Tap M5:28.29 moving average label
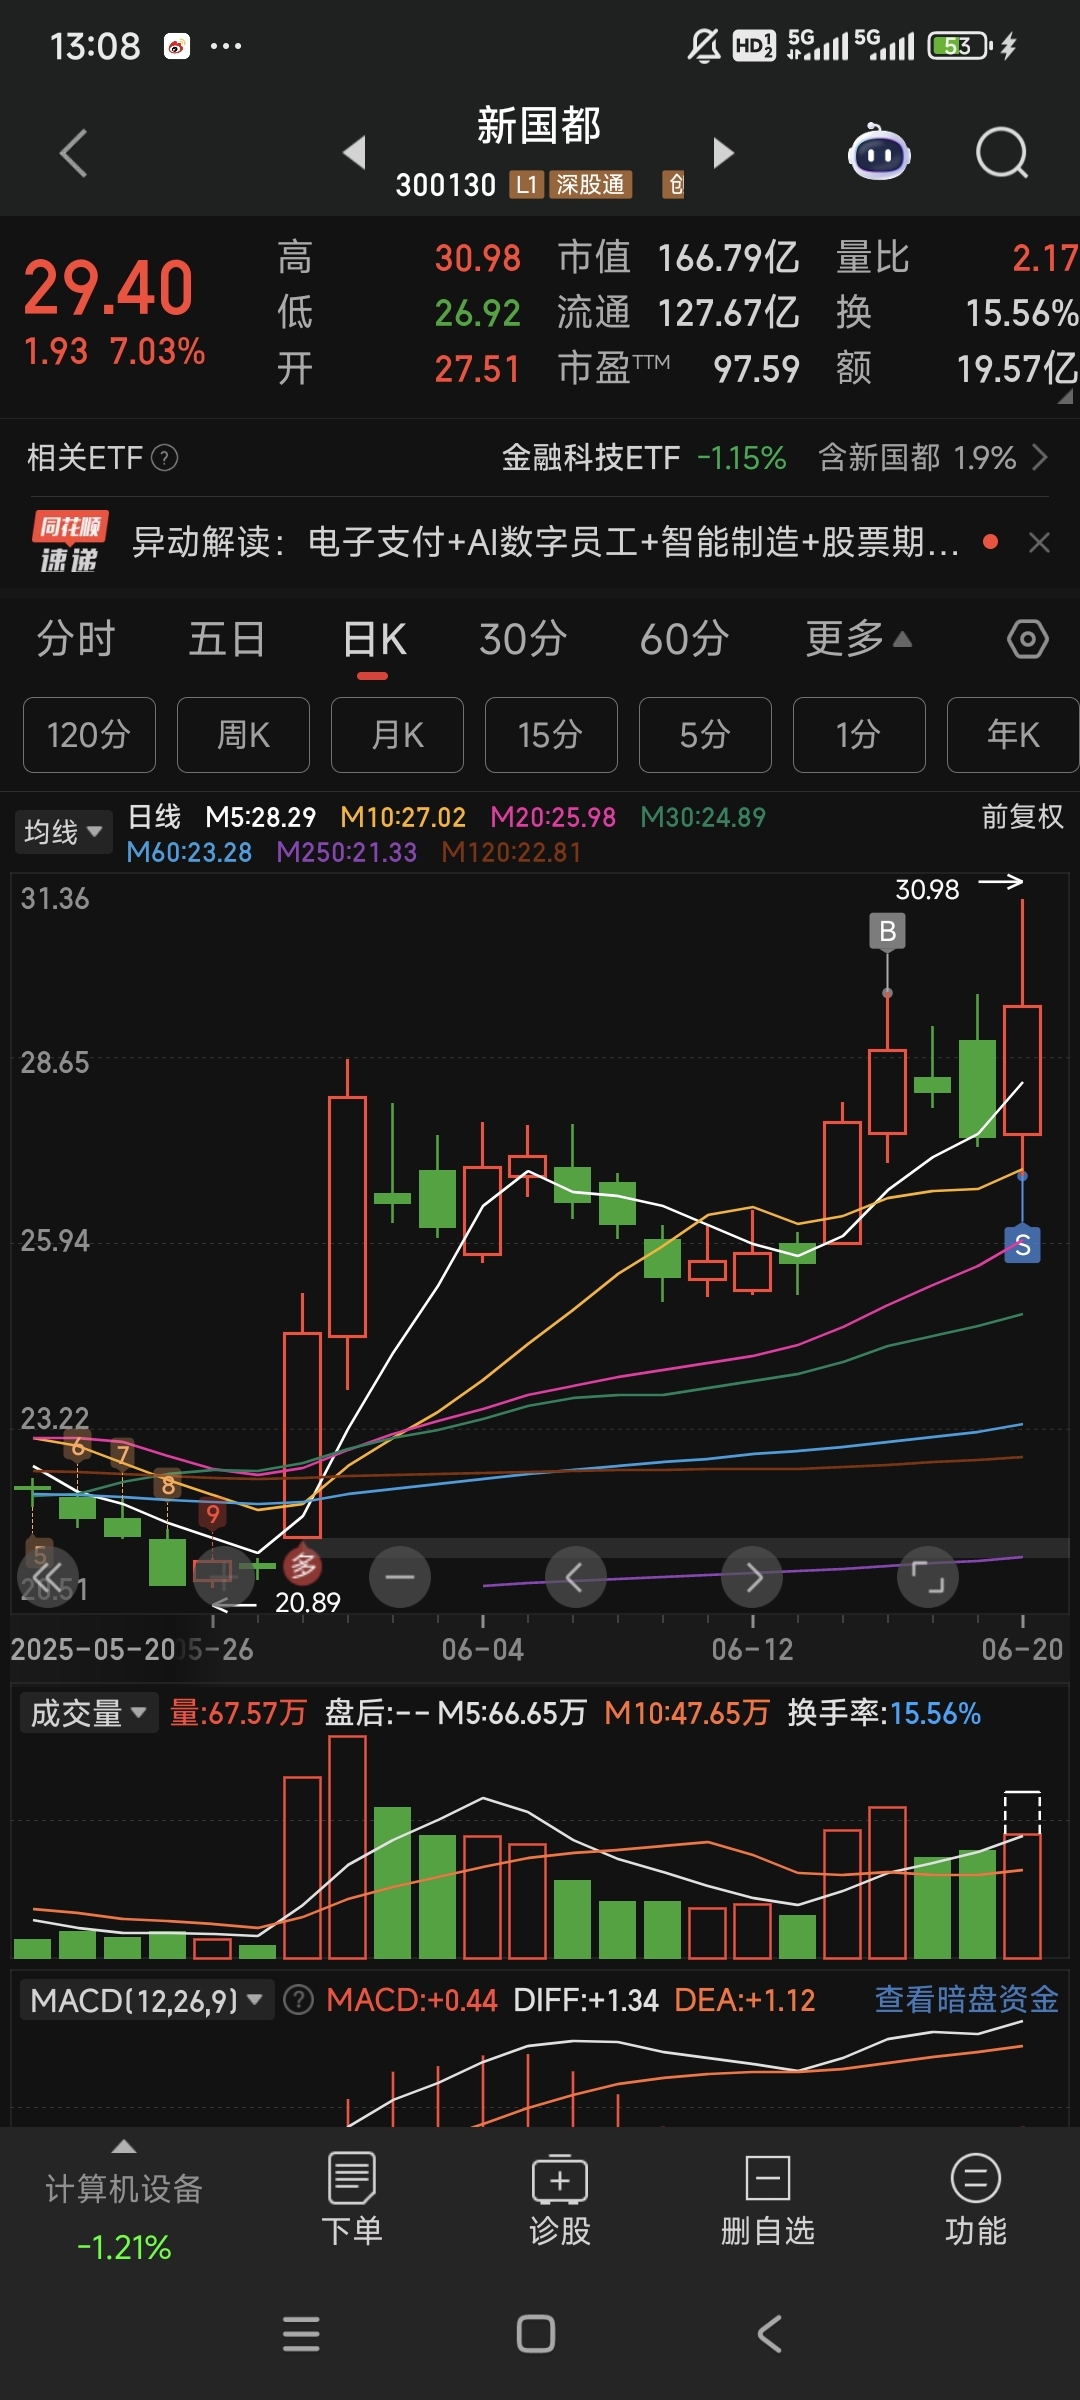Viewport: 1080px width, 2400px height. [x=260, y=817]
